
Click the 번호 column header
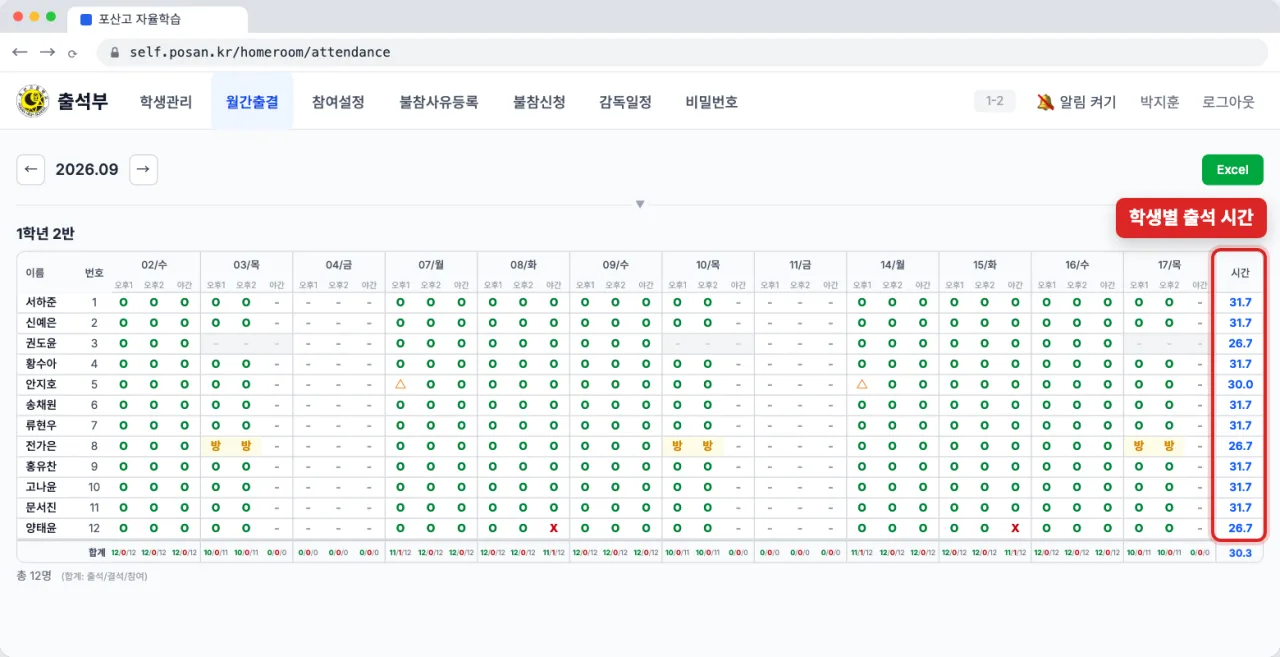(94, 273)
